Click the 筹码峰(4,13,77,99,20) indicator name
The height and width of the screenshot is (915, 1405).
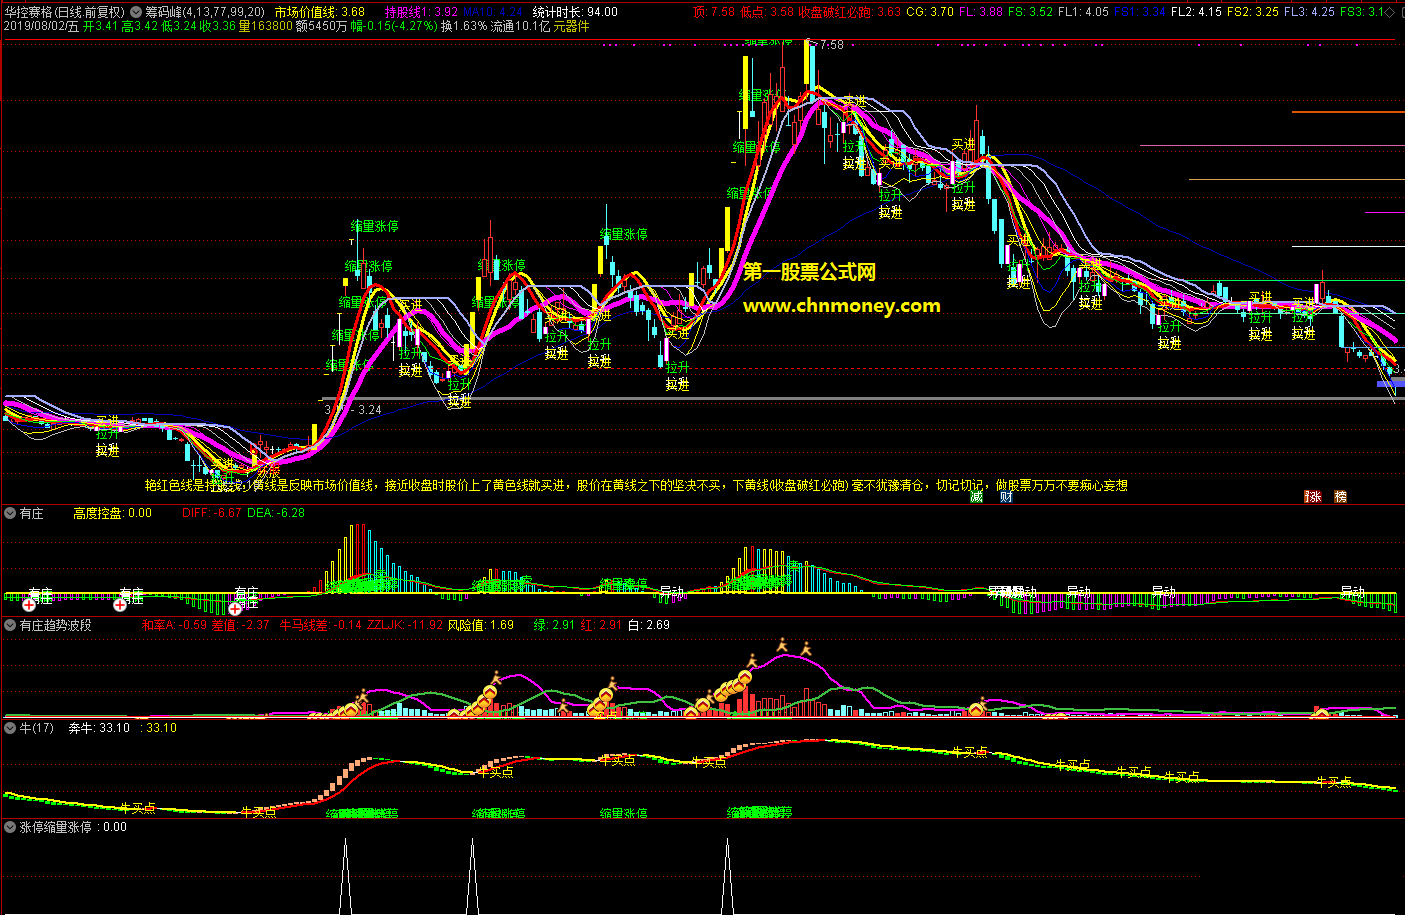point(205,12)
